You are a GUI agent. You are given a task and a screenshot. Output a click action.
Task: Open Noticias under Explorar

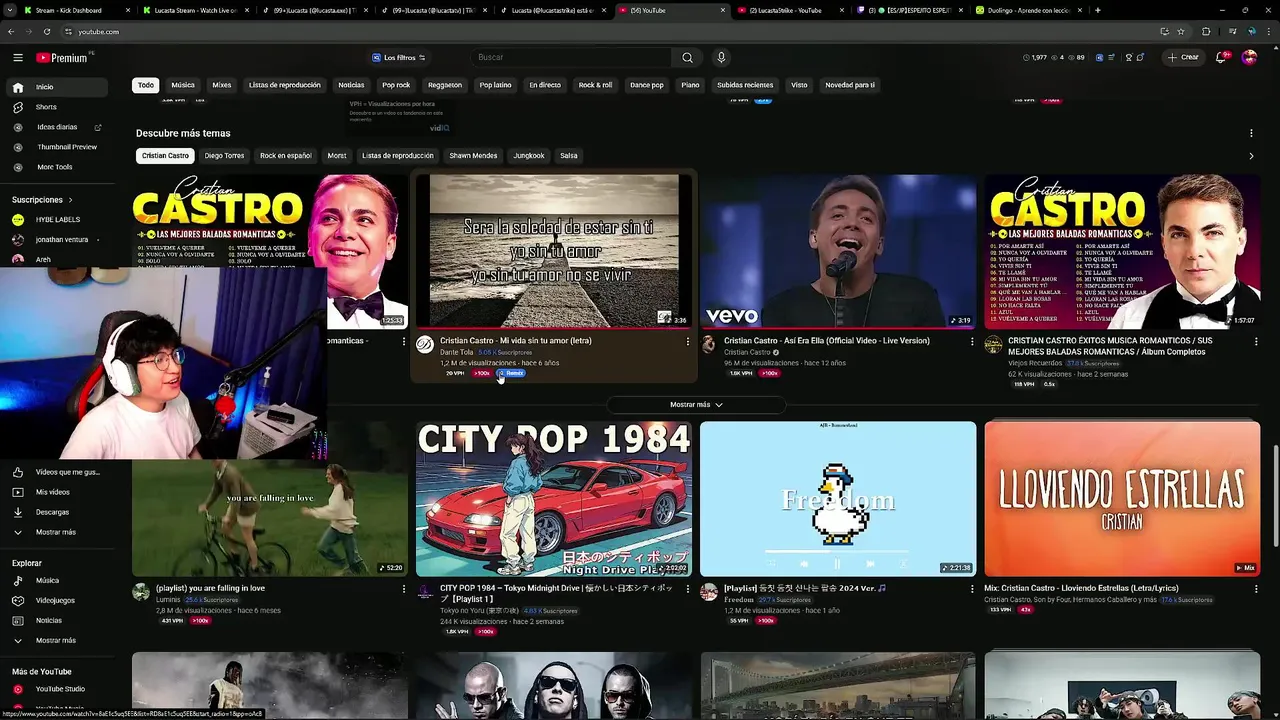48,620
